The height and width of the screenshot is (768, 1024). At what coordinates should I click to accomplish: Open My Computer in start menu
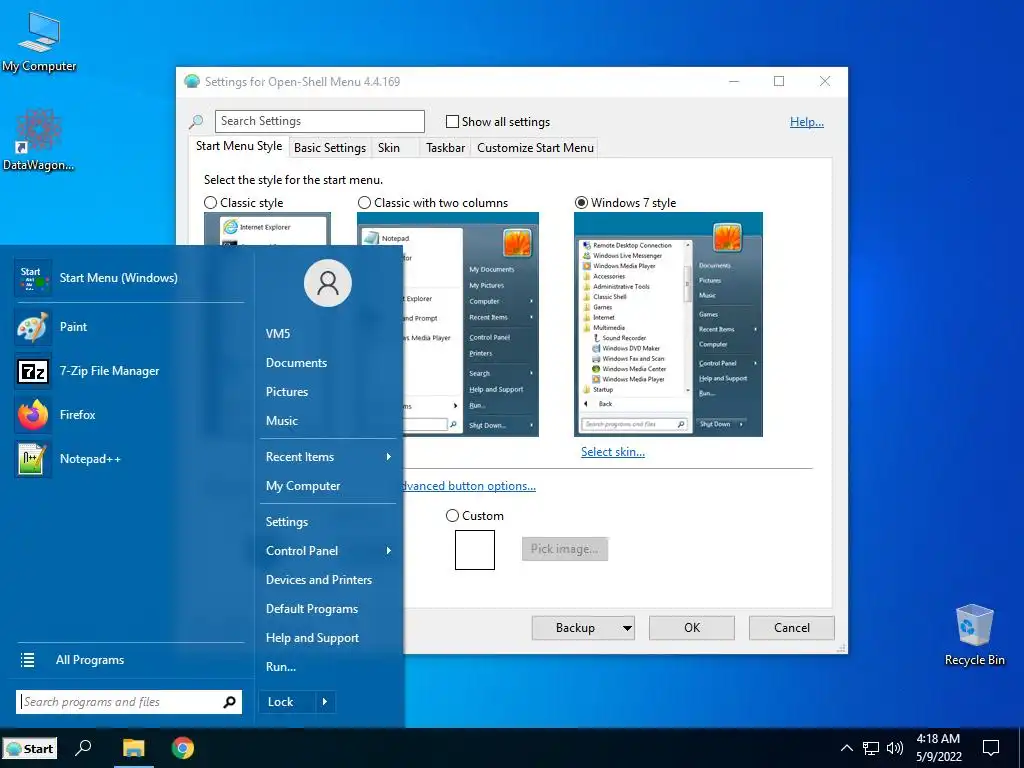[x=303, y=486]
